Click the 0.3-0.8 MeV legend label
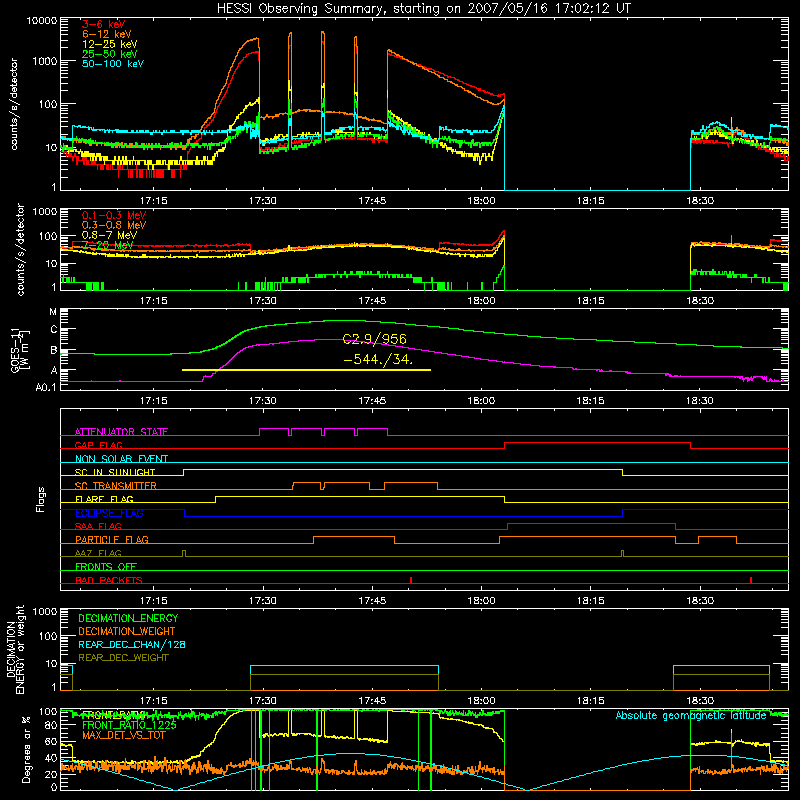The height and width of the screenshot is (800, 800). coord(114,225)
